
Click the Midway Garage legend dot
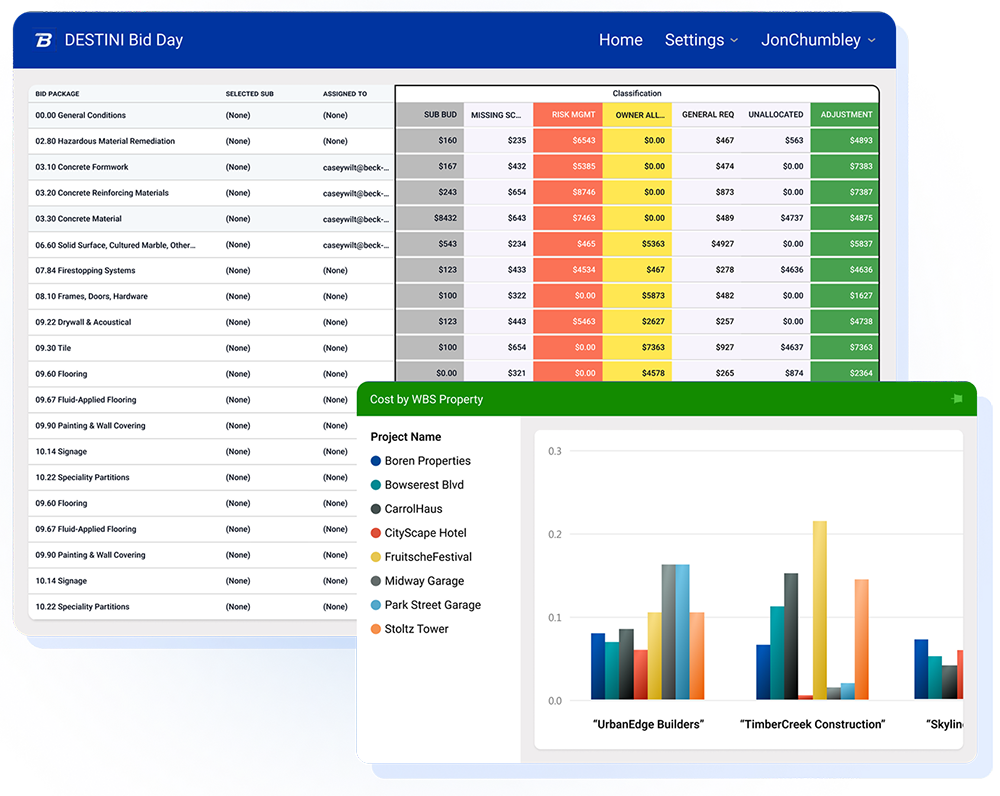376,581
